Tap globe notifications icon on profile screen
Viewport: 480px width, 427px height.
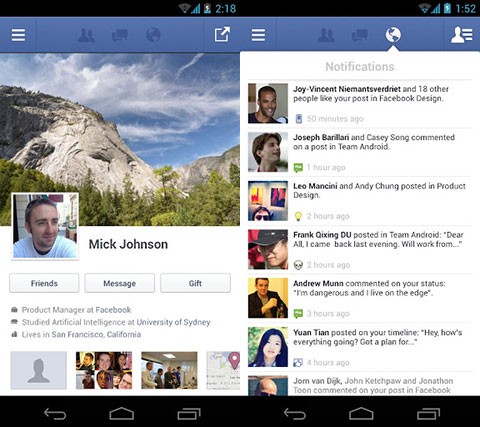153,35
